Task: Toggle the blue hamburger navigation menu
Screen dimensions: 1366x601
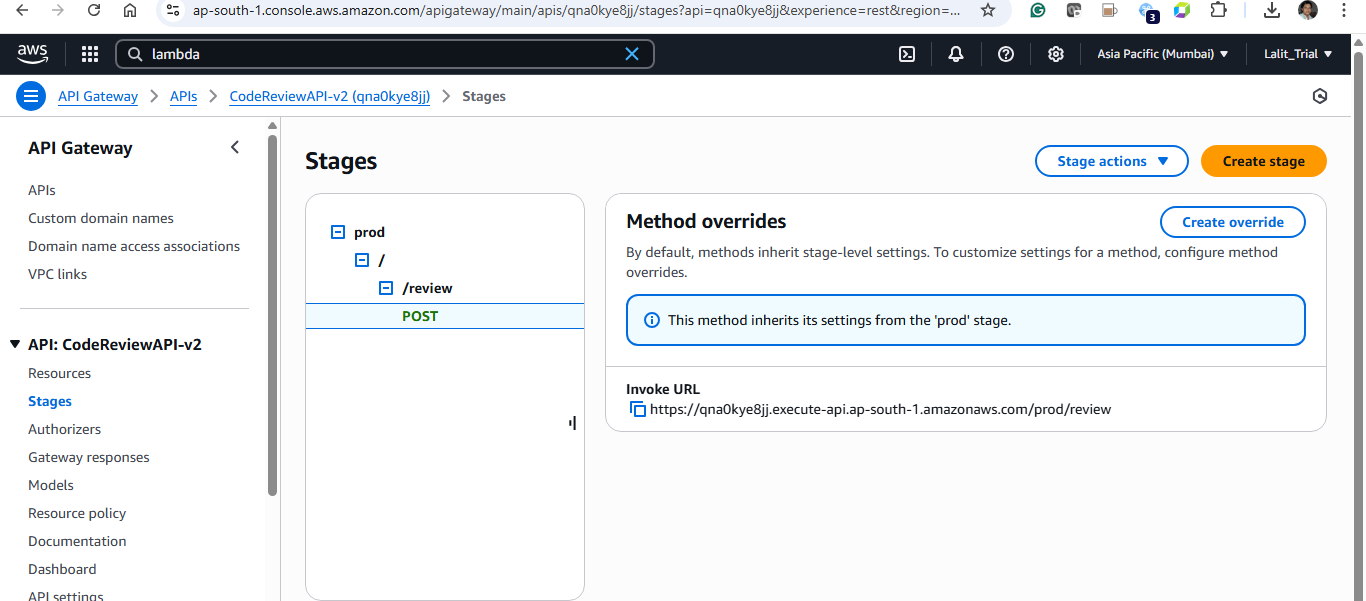Action: (31, 97)
